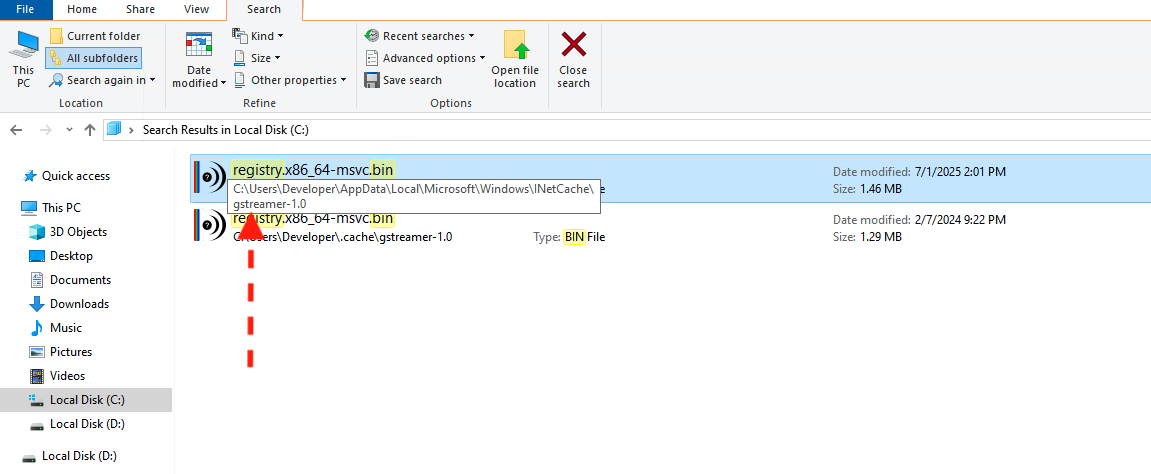Click the .cache\gstreamer-1.0 path text
Screen dimensions: 1151x474
click(342, 237)
